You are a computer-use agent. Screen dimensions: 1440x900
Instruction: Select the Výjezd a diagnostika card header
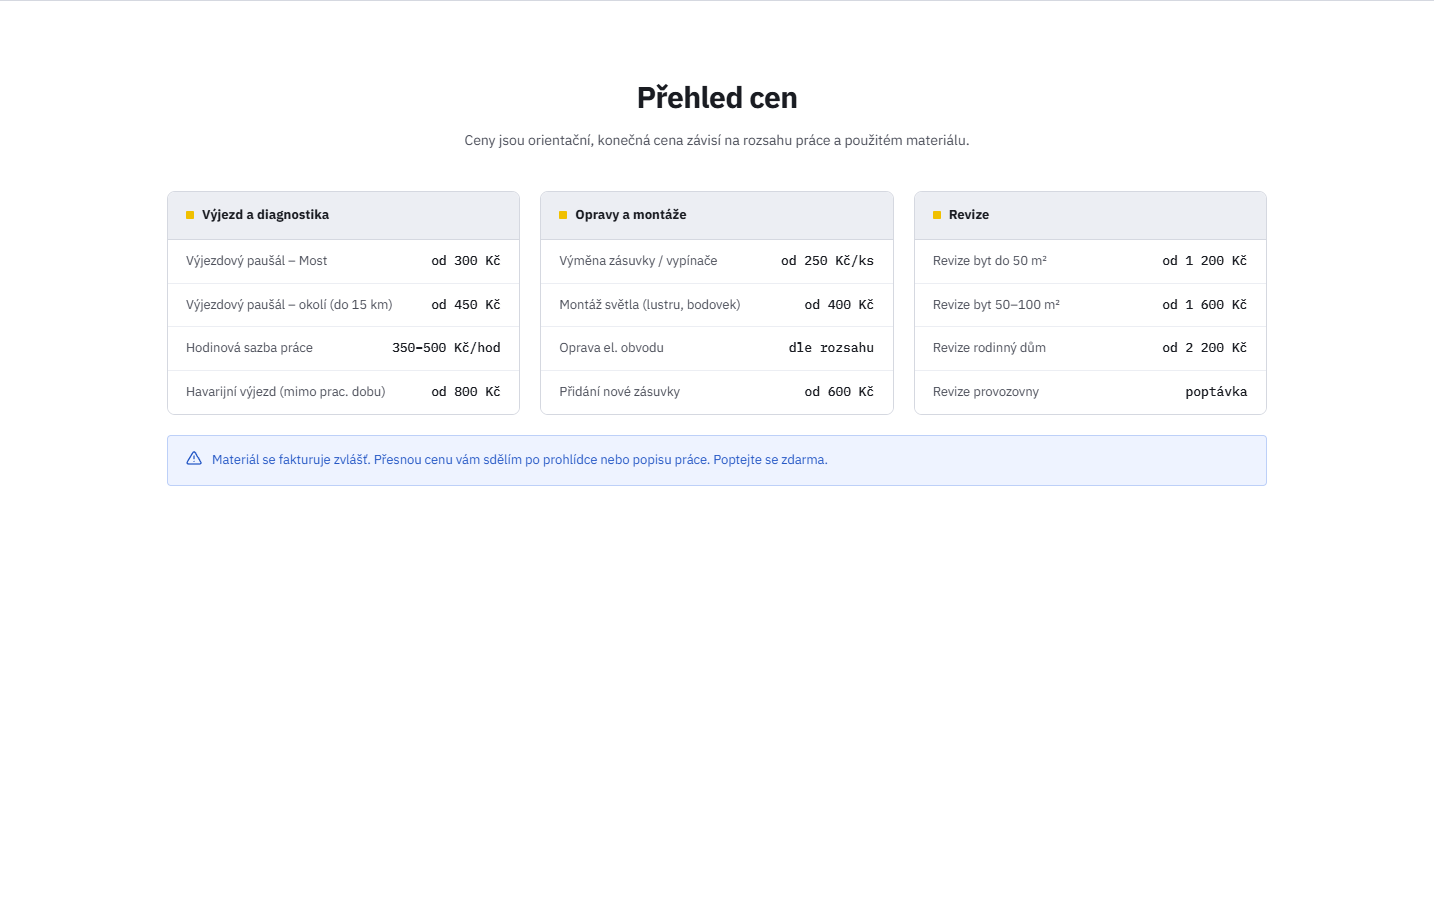pyautogui.click(x=343, y=215)
